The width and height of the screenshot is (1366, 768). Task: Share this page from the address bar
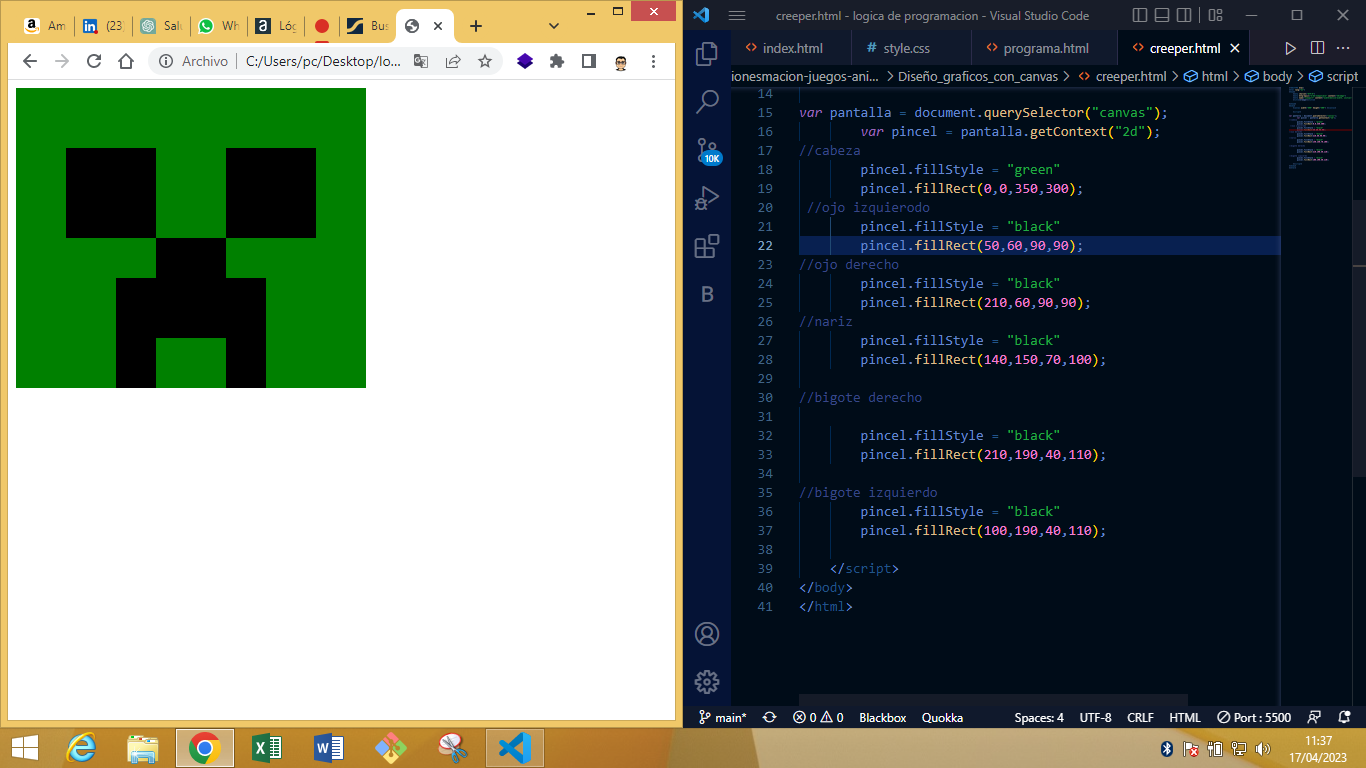(x=453, y=61)
